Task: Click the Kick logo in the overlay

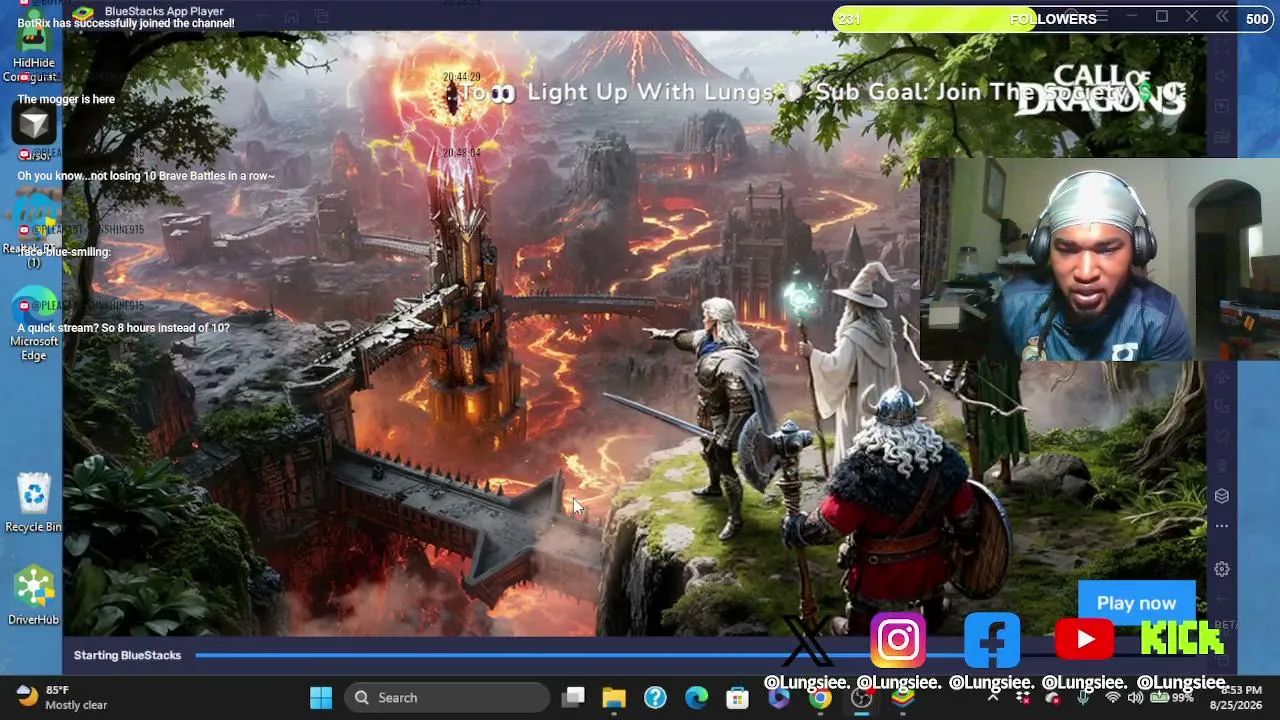Action: (x=1182, y=638)
